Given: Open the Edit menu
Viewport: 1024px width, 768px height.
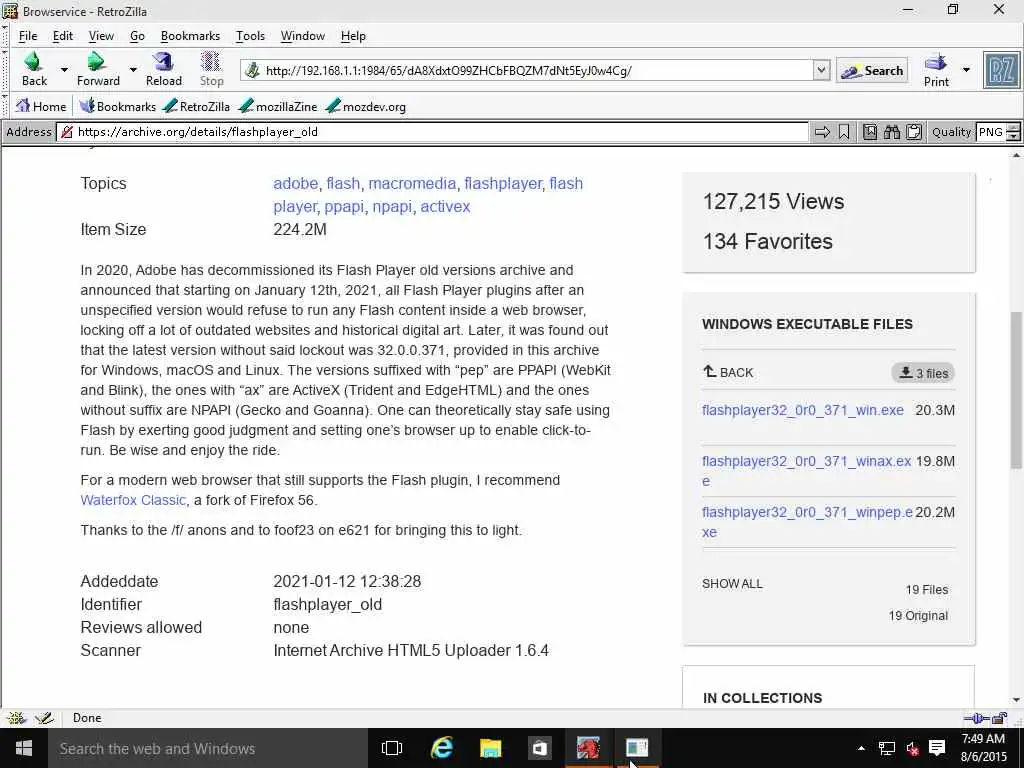Looking at the screenshot, I should [x=63, y=36].
